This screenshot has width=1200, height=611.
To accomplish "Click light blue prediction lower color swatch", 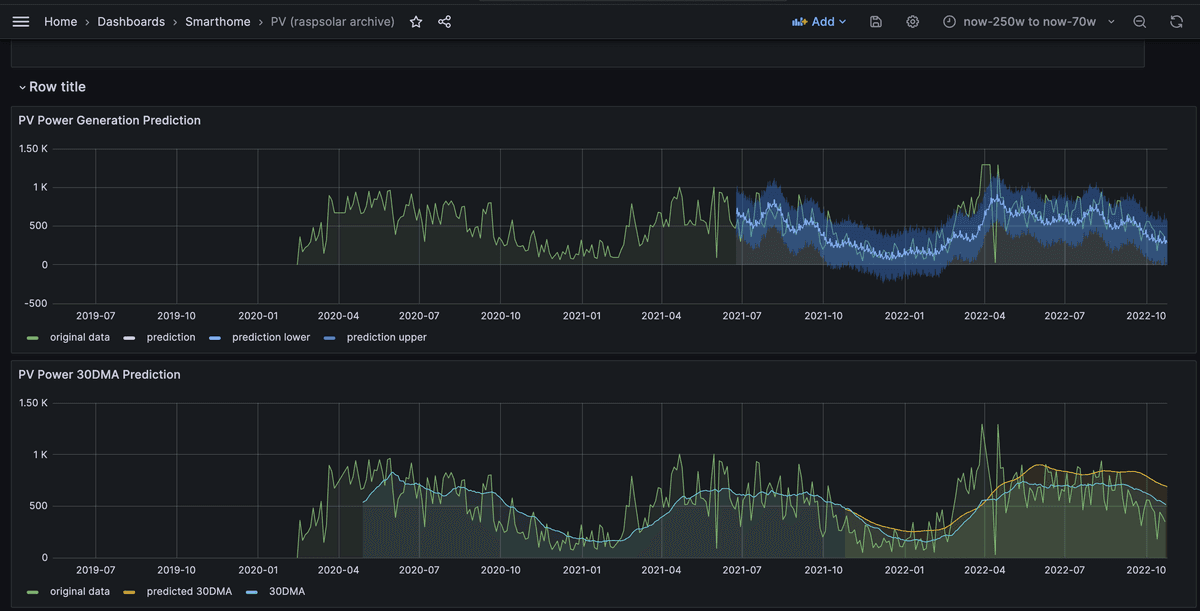I will point(215,338).
